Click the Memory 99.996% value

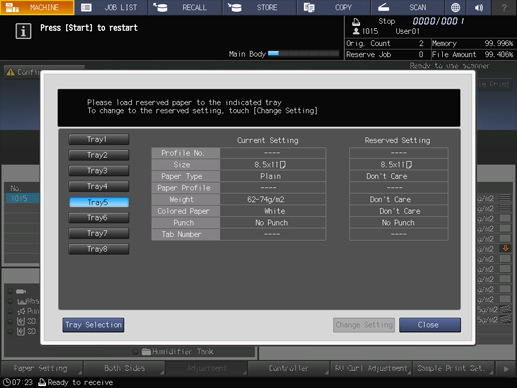point(499,43)
